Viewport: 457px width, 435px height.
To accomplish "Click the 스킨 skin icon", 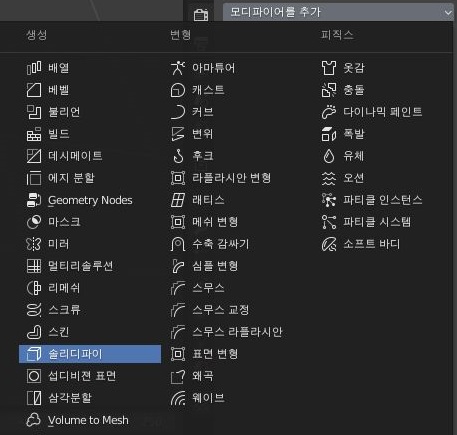I will point(34,332).
